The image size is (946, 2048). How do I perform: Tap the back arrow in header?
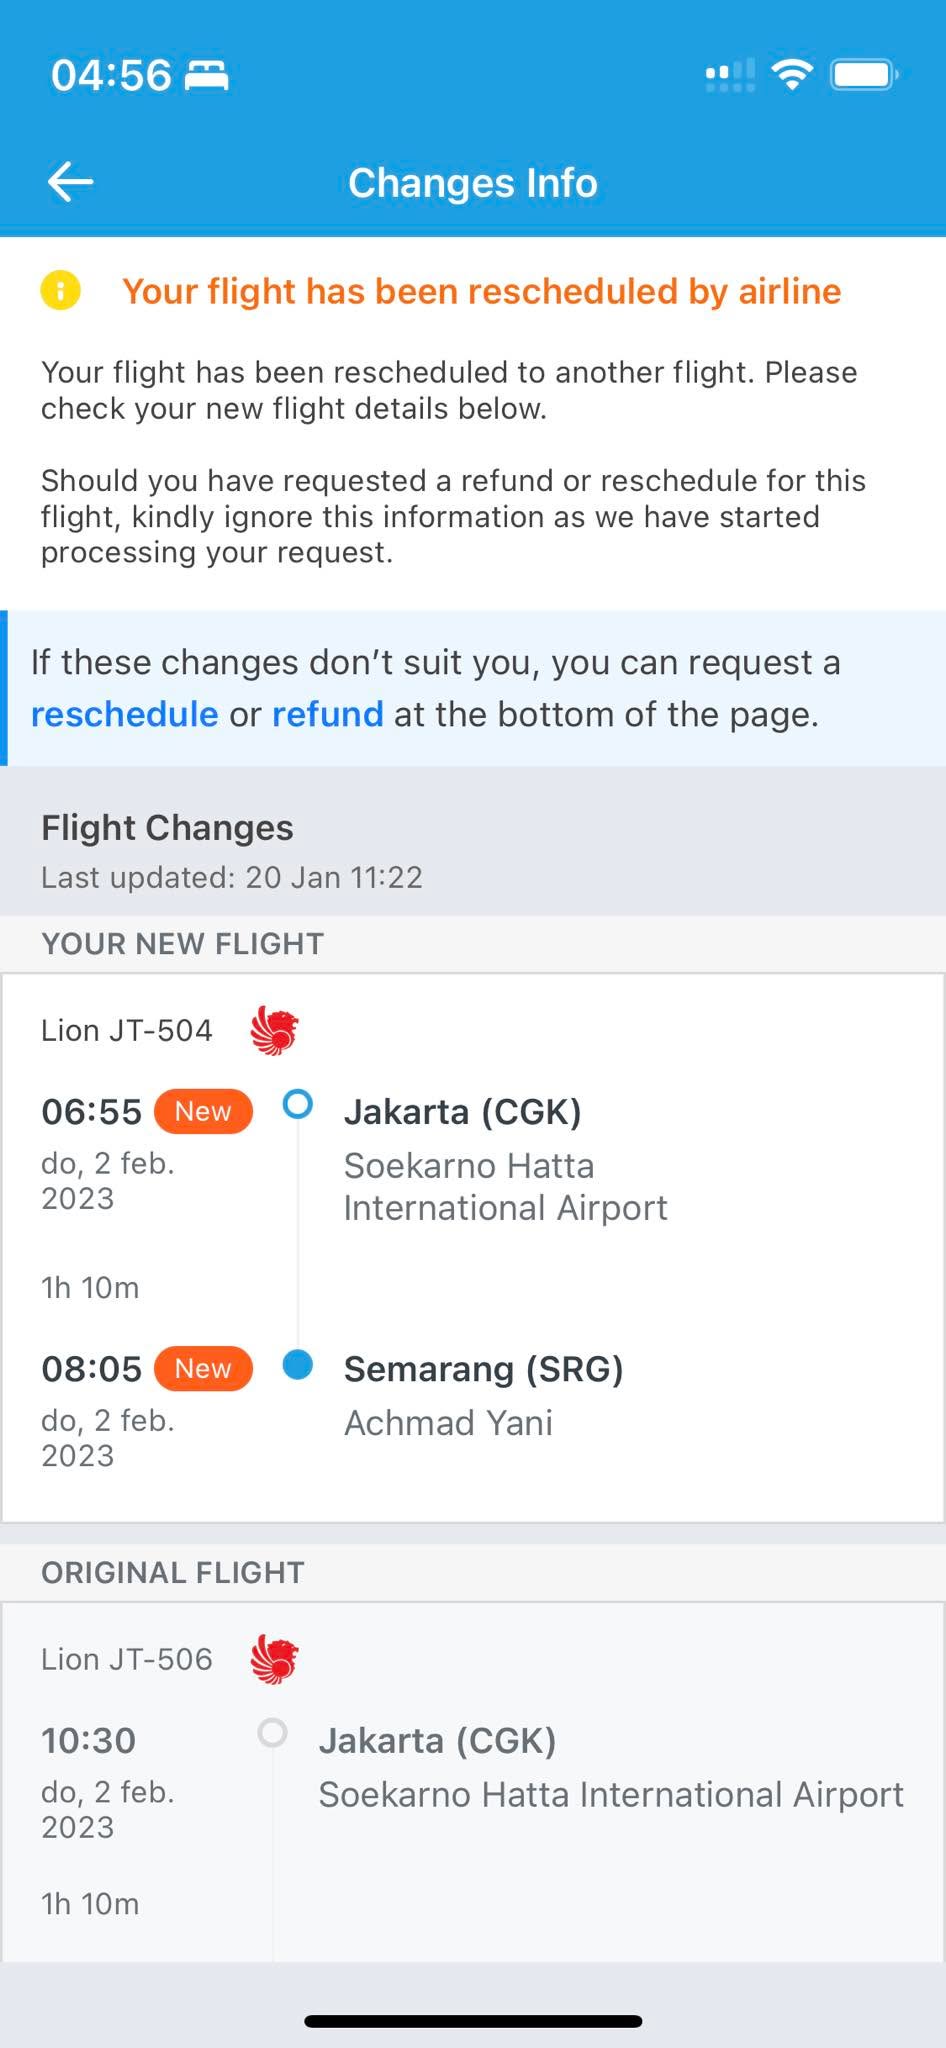[x=71, y=182]
